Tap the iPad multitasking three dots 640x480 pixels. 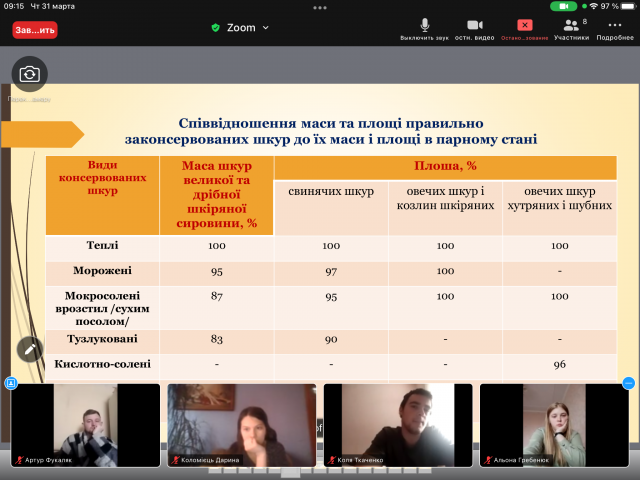pos(320,6)
